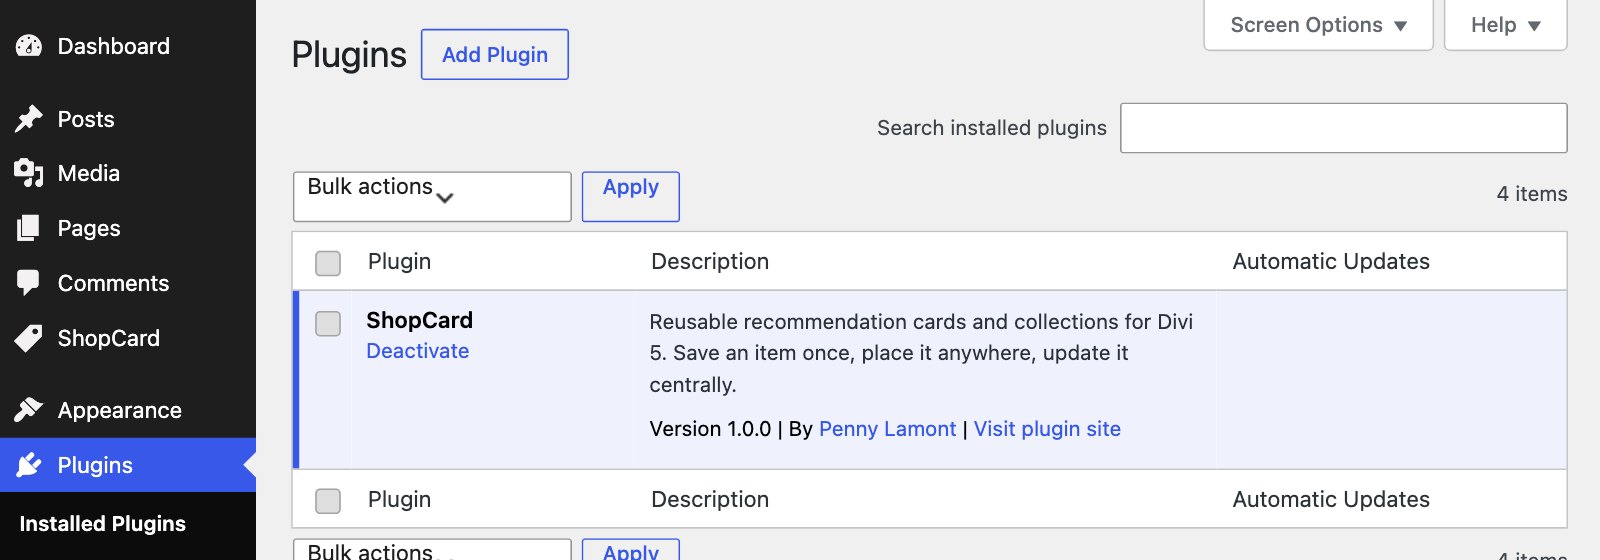
Task: Click the Search installed plugins label
Action: pyautogui.click(x=992, y=128)
